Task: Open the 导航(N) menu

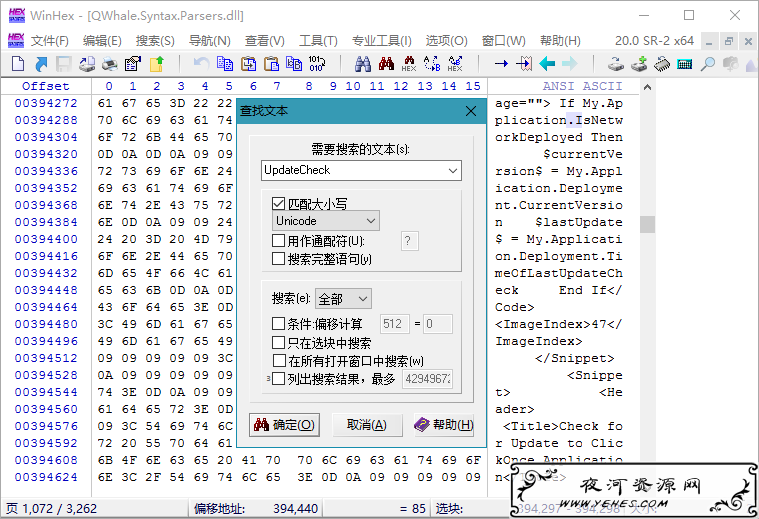Action: coord(209,41)
